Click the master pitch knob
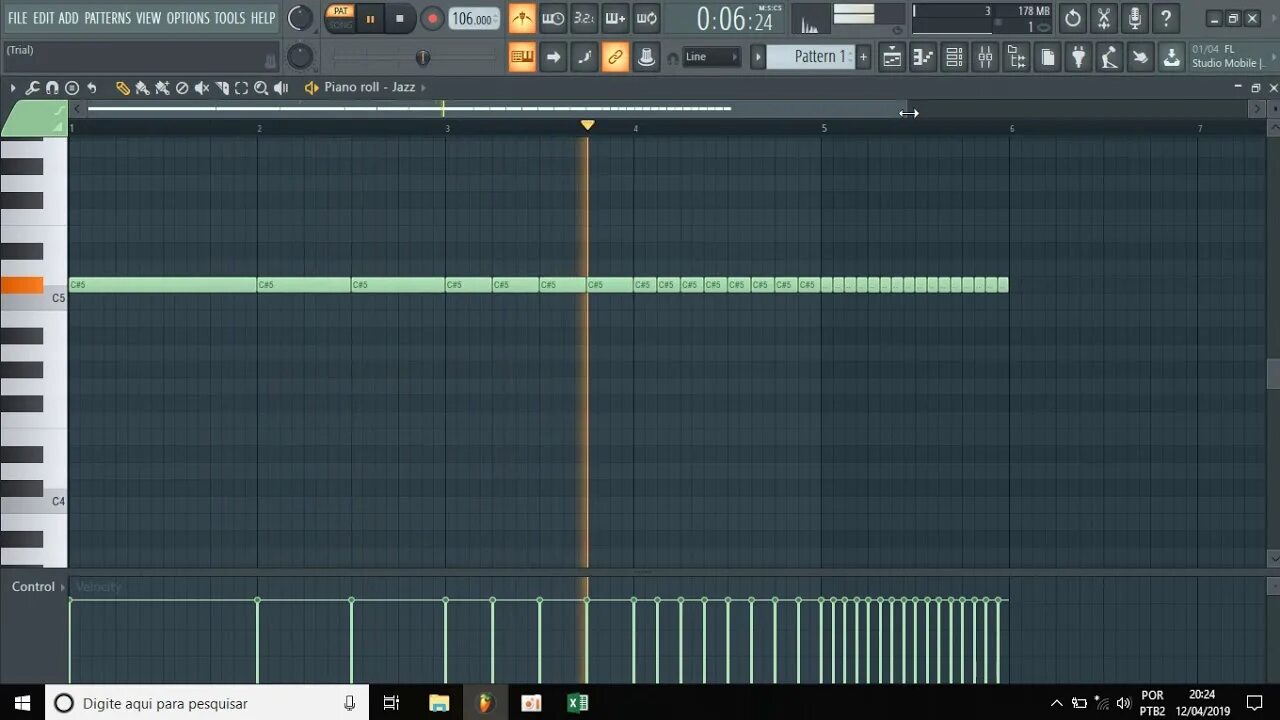The image size is (1280, 720). tap(300, 57)
